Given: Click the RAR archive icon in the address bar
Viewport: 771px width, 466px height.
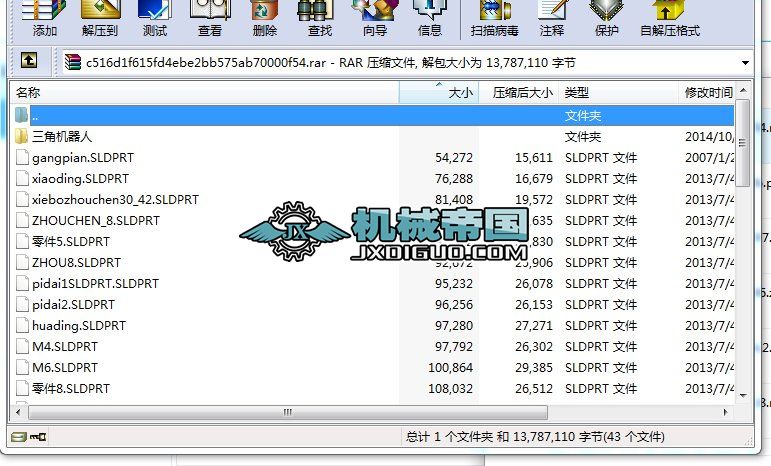Looking at the screenshot, I should pos(73,62).
